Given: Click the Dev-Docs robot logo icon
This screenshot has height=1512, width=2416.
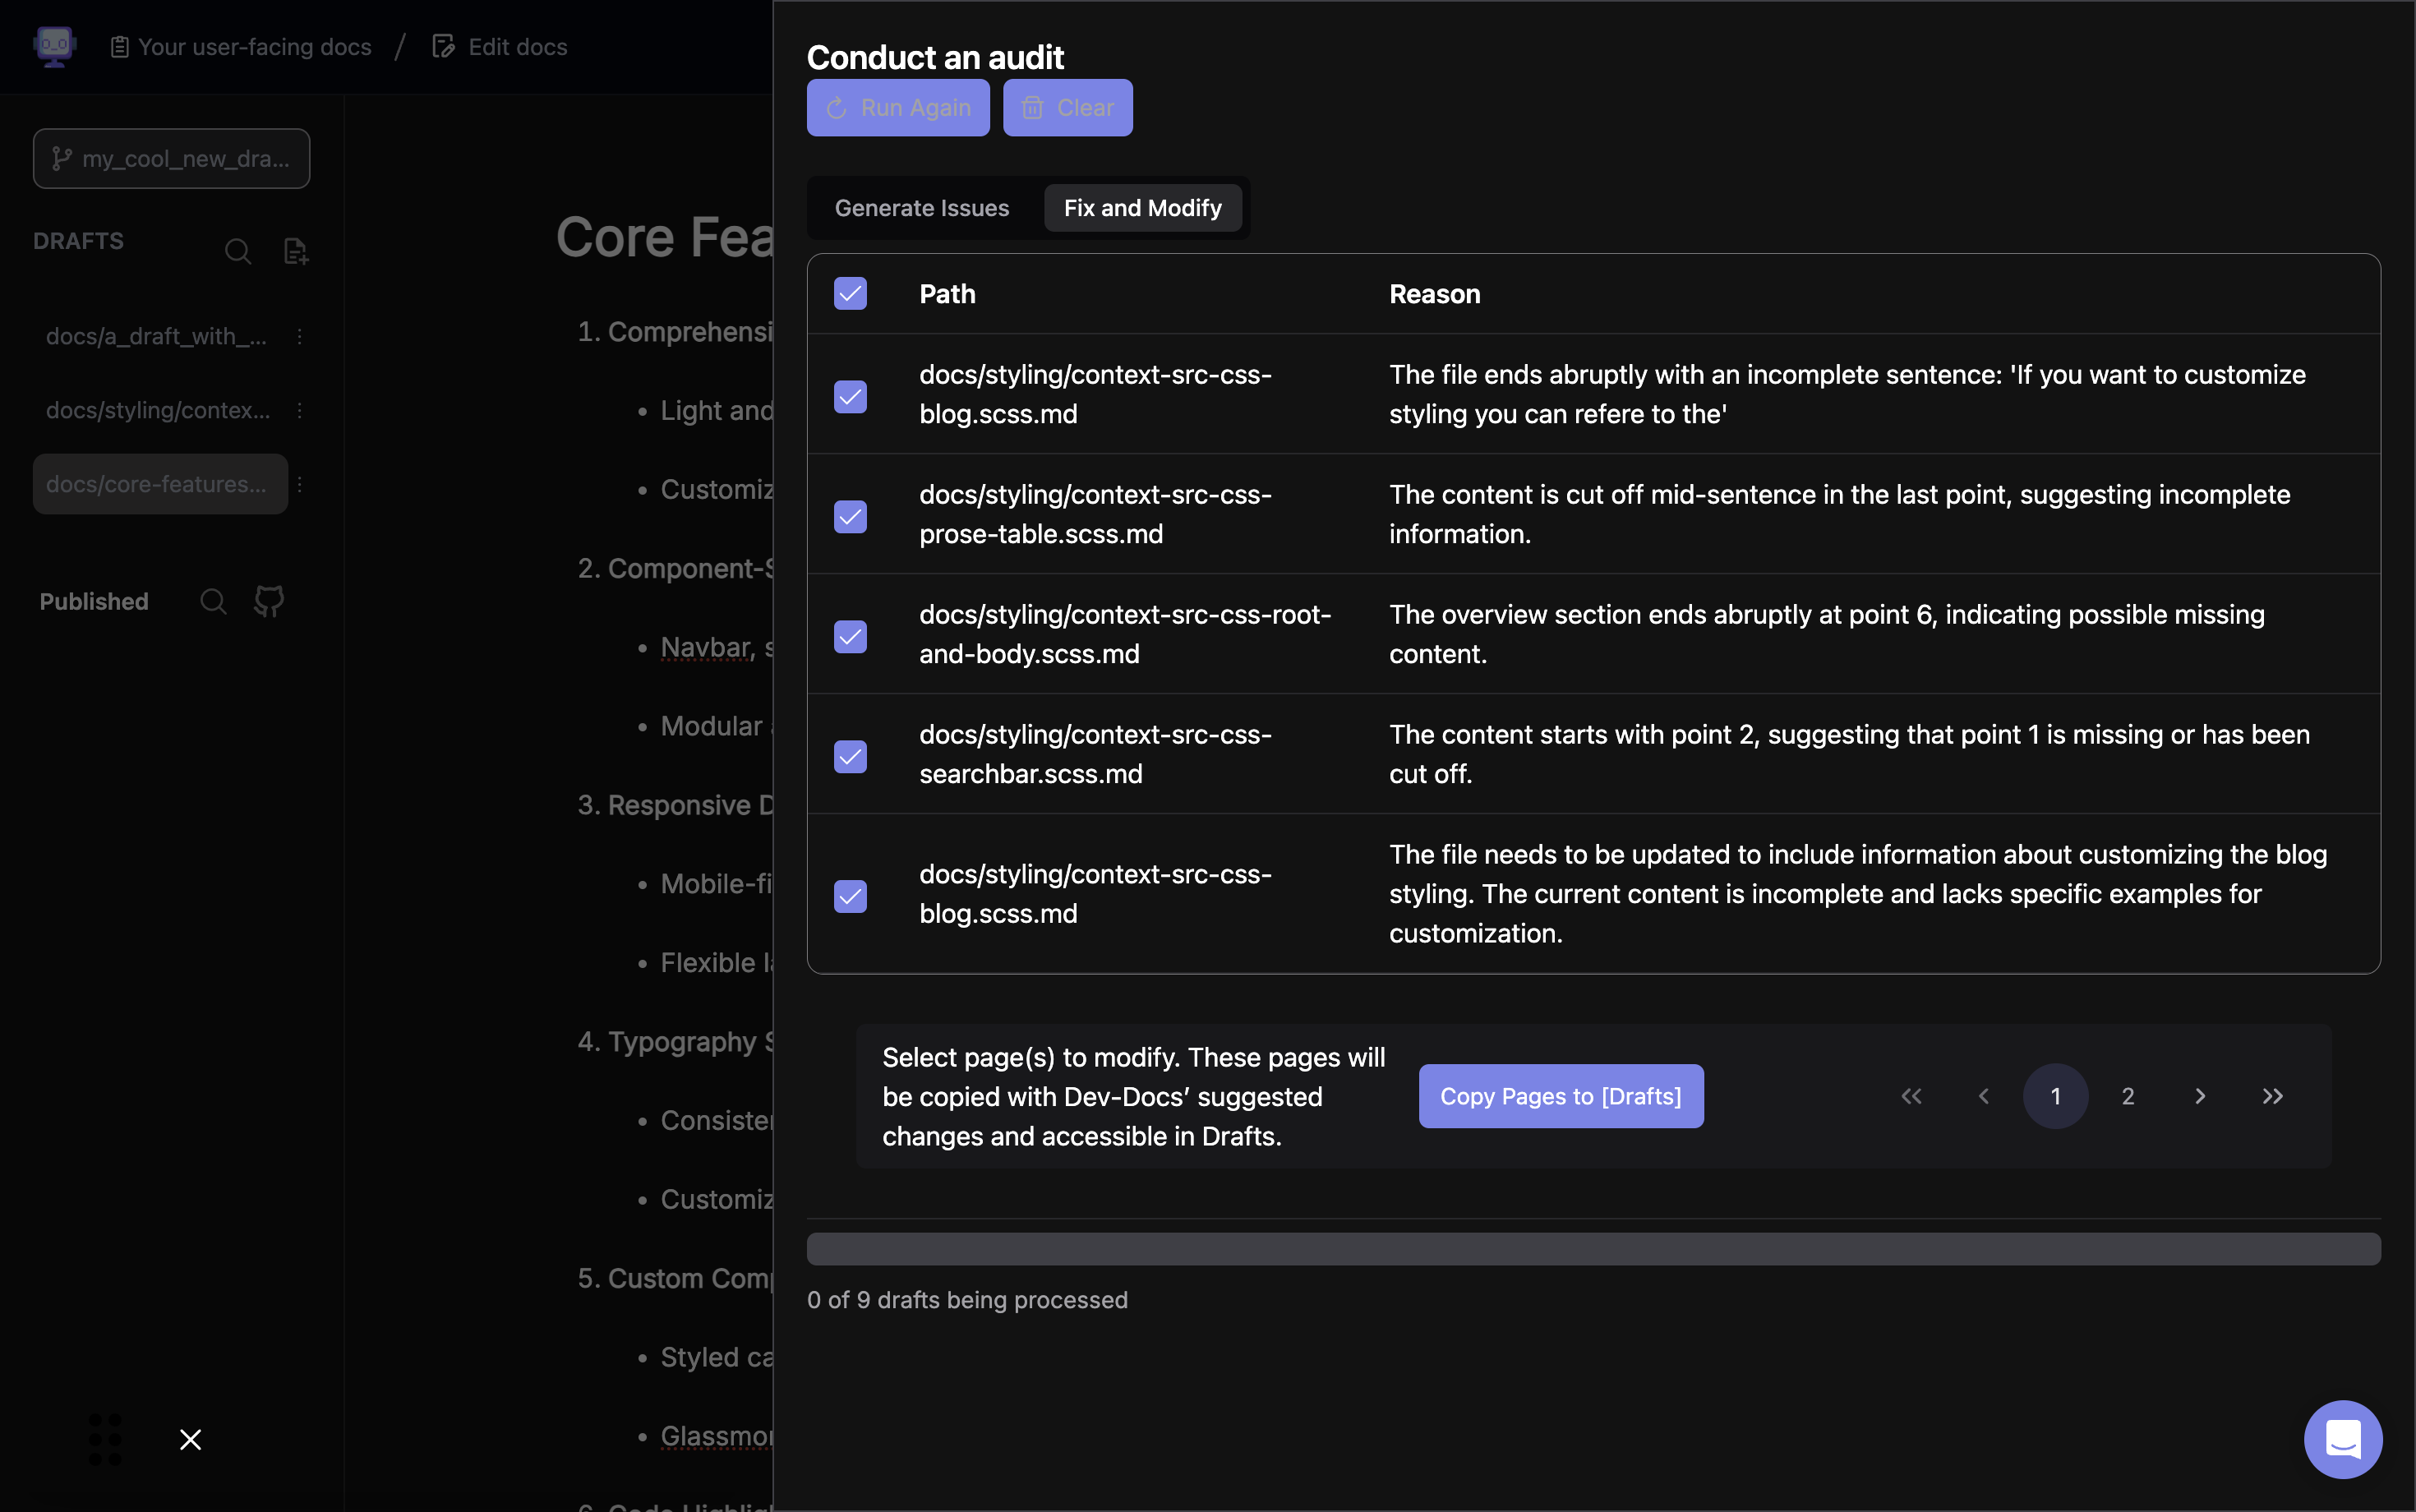Looking at the screenshot, I should 54,46.
